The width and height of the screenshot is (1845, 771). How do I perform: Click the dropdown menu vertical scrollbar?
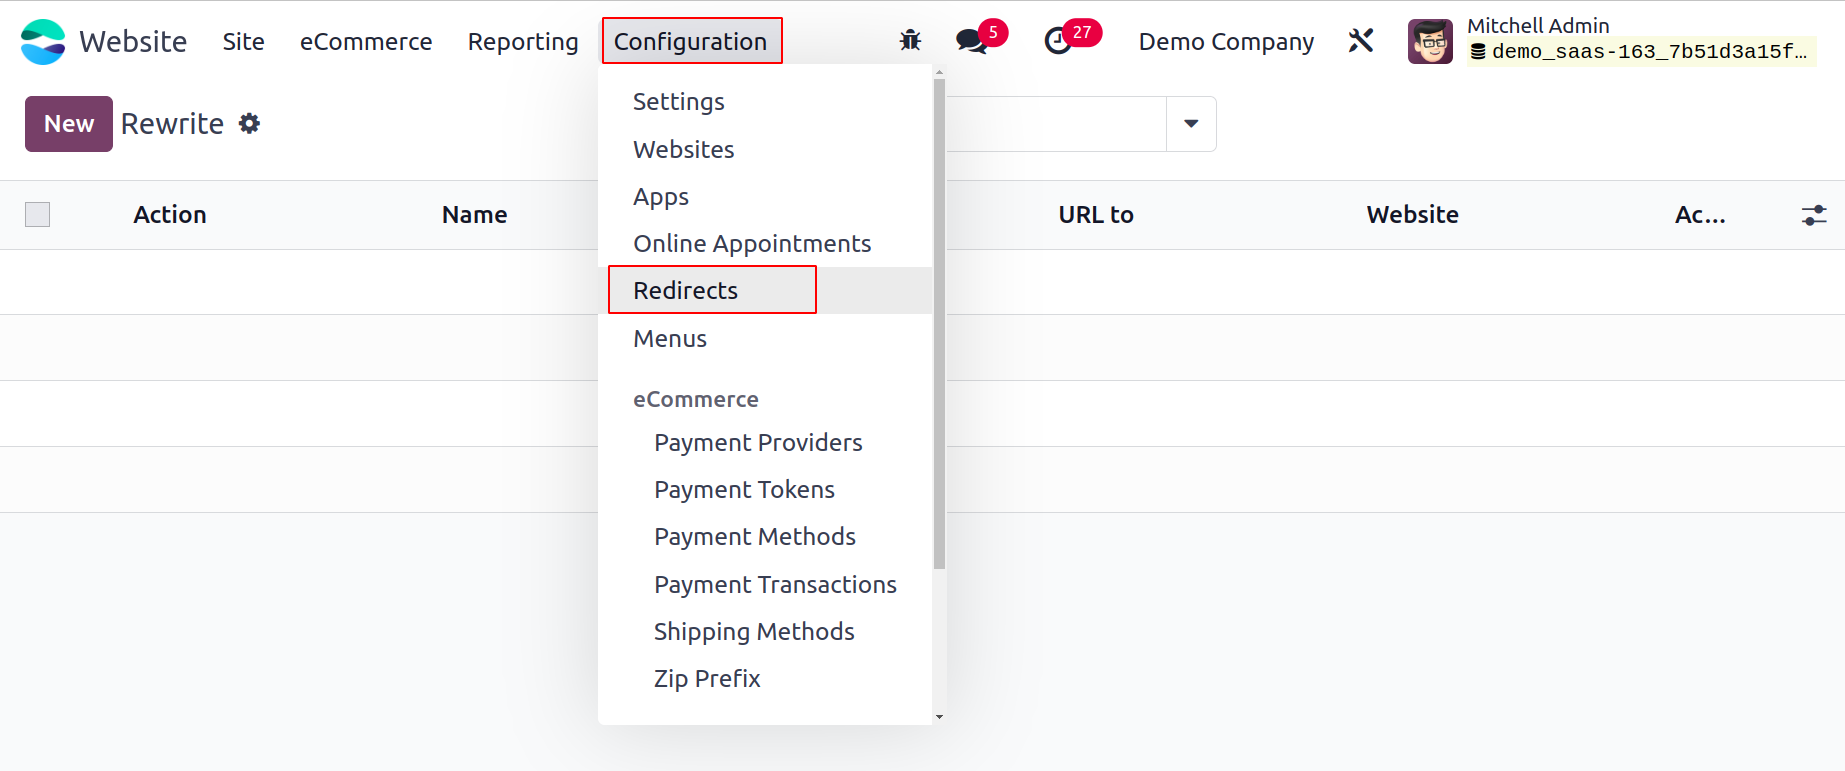coord(939,323)
